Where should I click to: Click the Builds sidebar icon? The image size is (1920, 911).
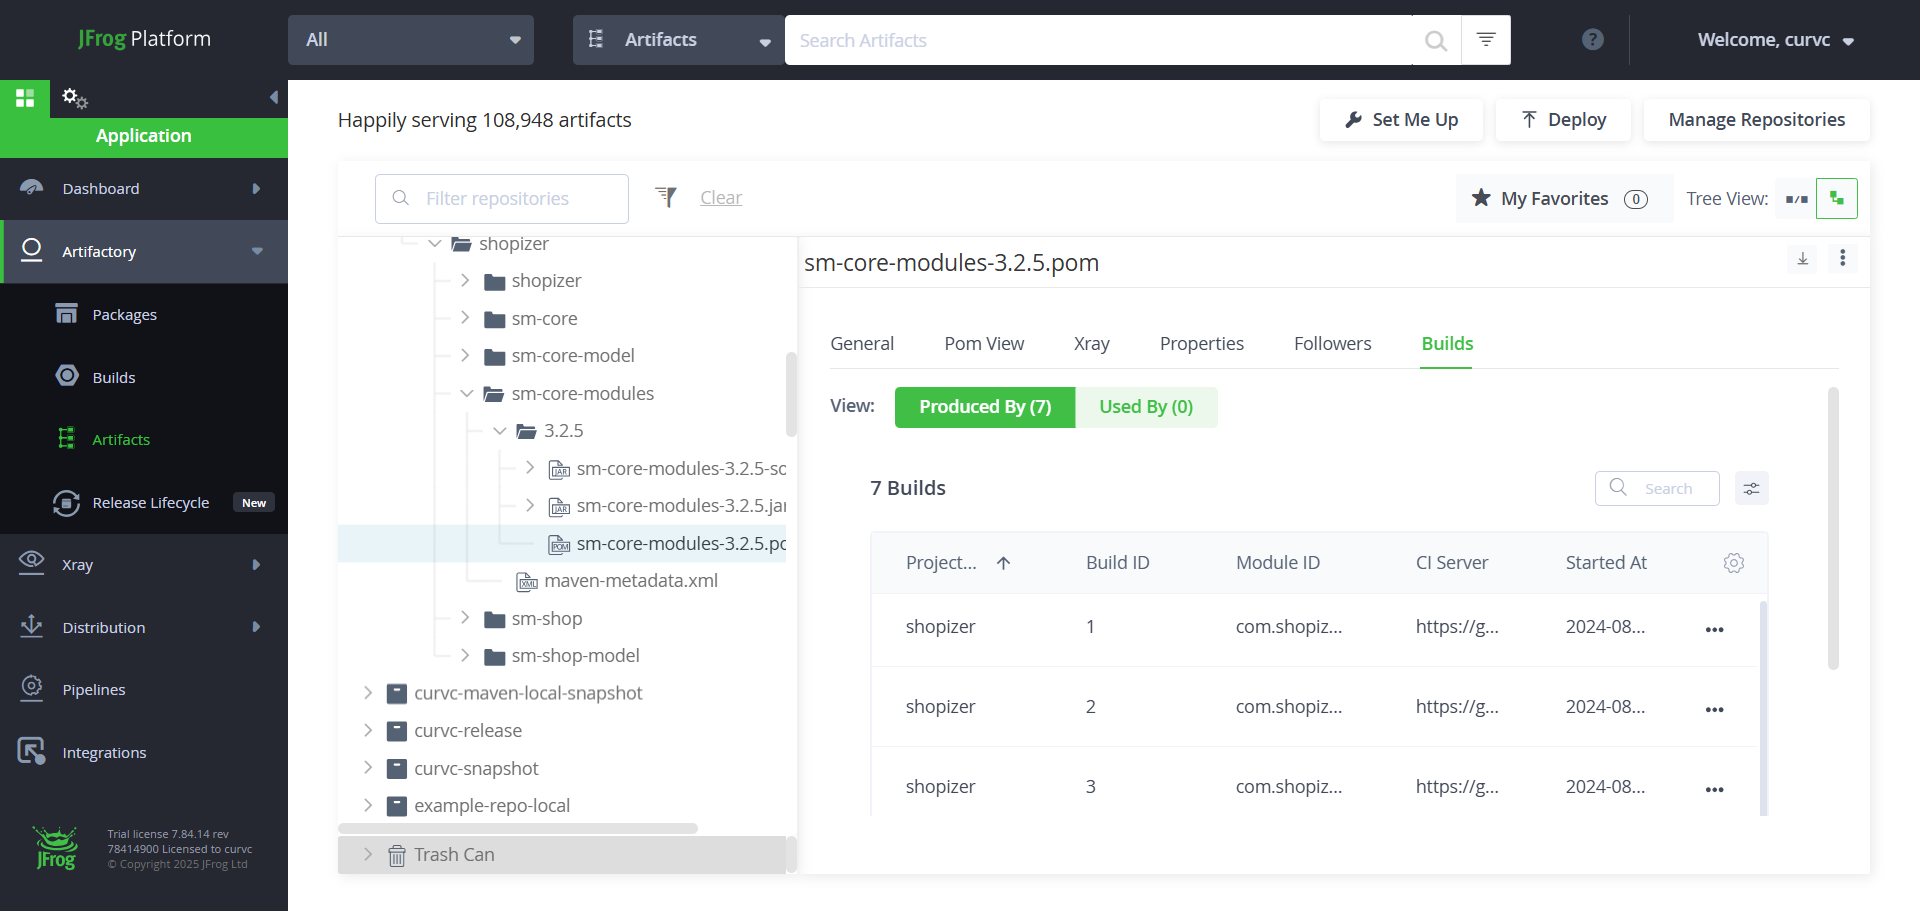[x=67, y=376]
